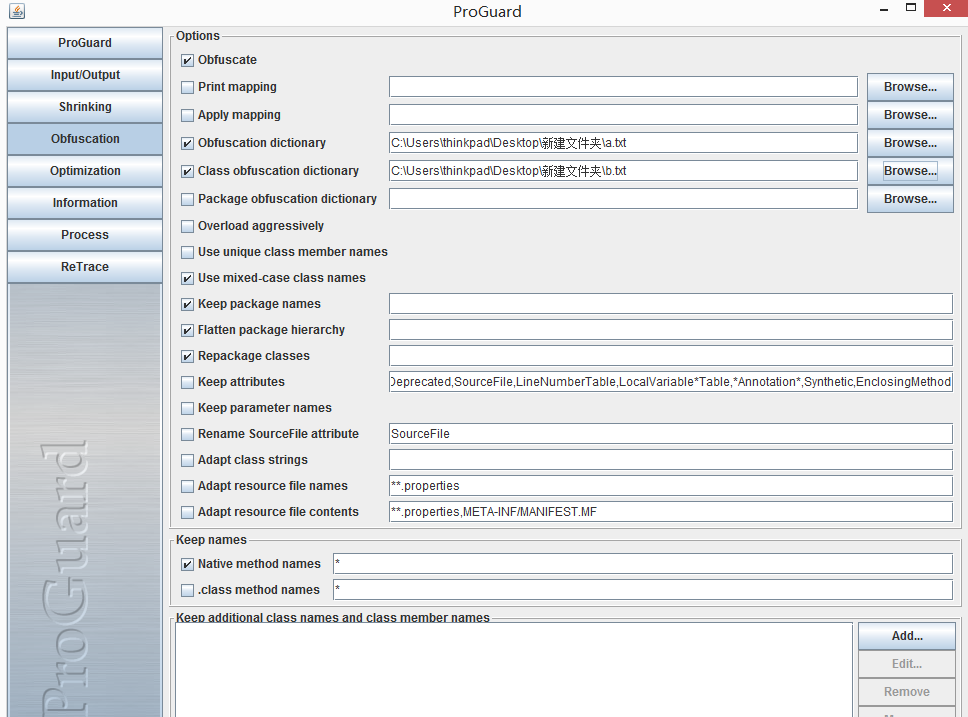
Task: Disable Use mixed-case class names
Action: pos(188,279)
